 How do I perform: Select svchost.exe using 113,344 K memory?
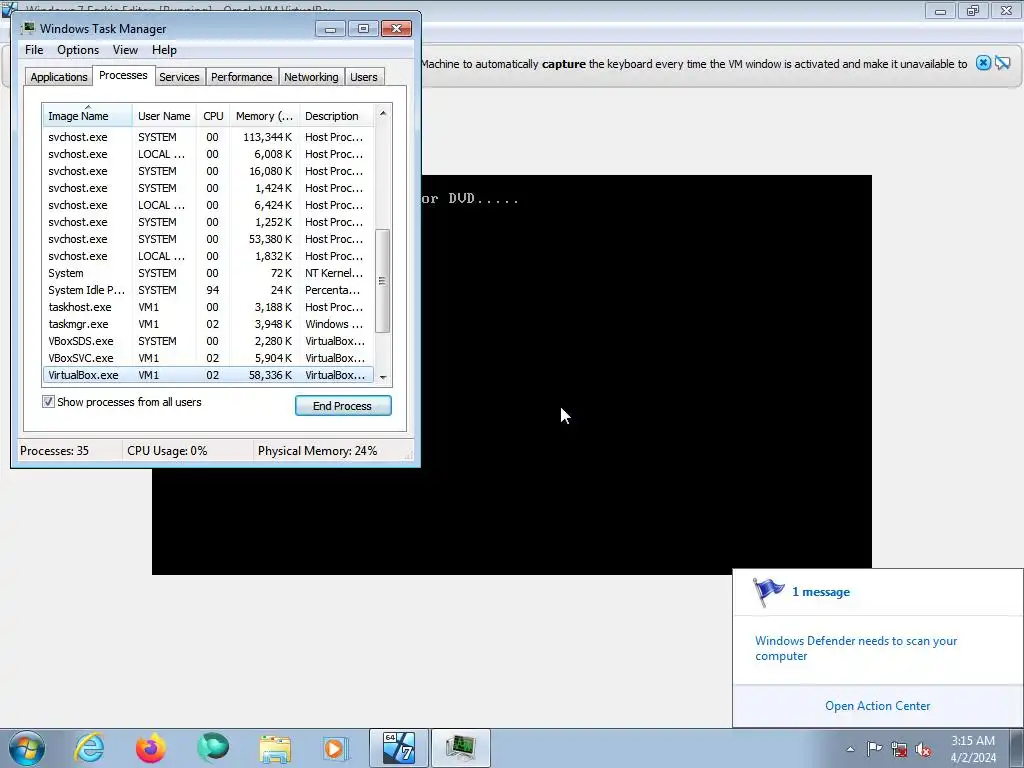pos(208,137)
